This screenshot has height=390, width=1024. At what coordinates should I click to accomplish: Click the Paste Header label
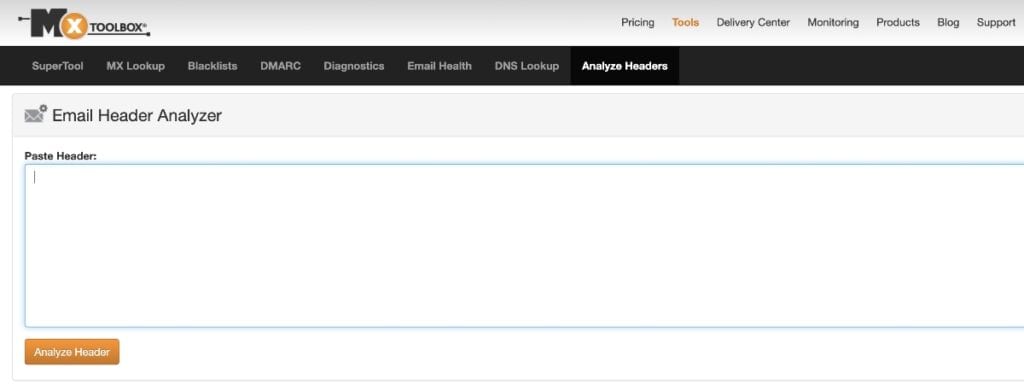pos(61,155)
